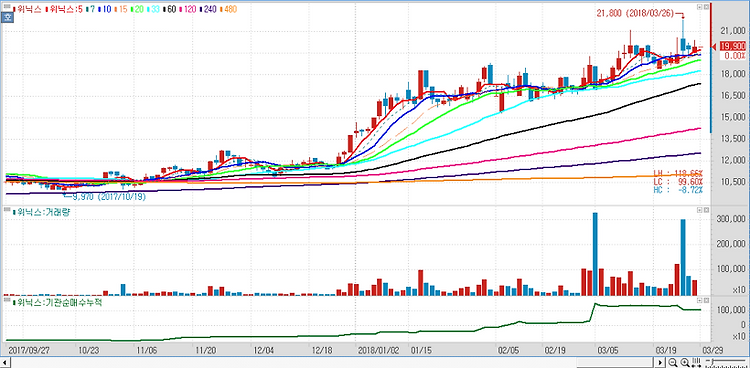
Task: Select the 15-day moving average legend
Action: pos(121,9)
